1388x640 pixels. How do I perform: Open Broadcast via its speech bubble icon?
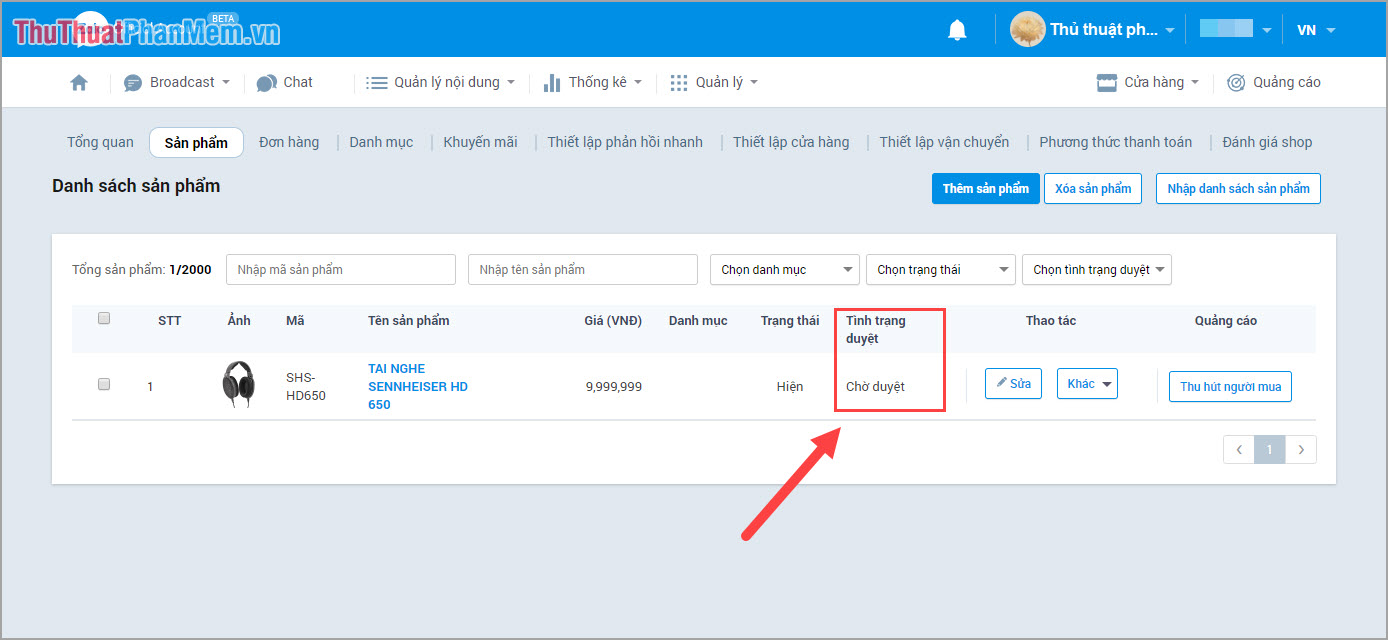tap(133, 82)
